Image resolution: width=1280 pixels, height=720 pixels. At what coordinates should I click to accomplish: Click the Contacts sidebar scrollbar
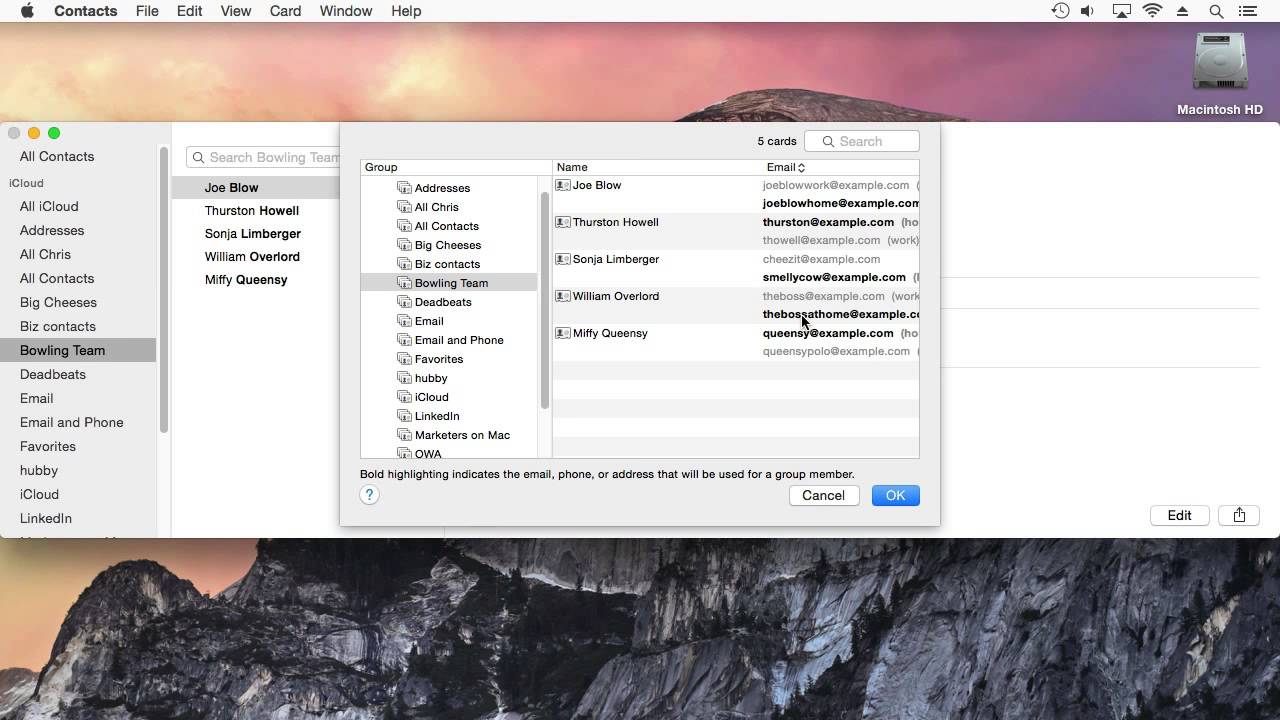click(164, 290)
